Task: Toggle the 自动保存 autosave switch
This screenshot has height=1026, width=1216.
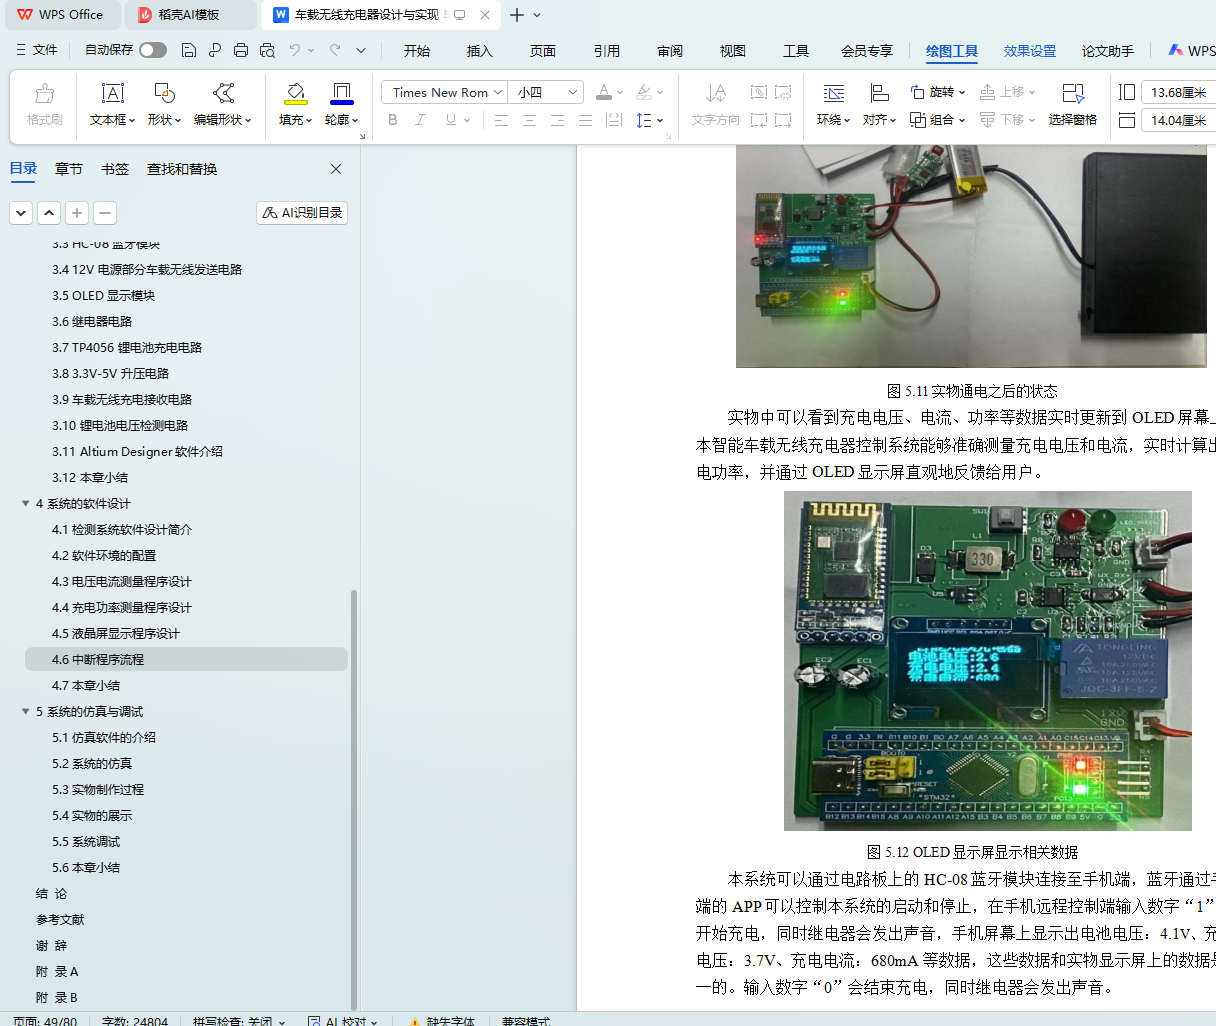Action: 153,50
